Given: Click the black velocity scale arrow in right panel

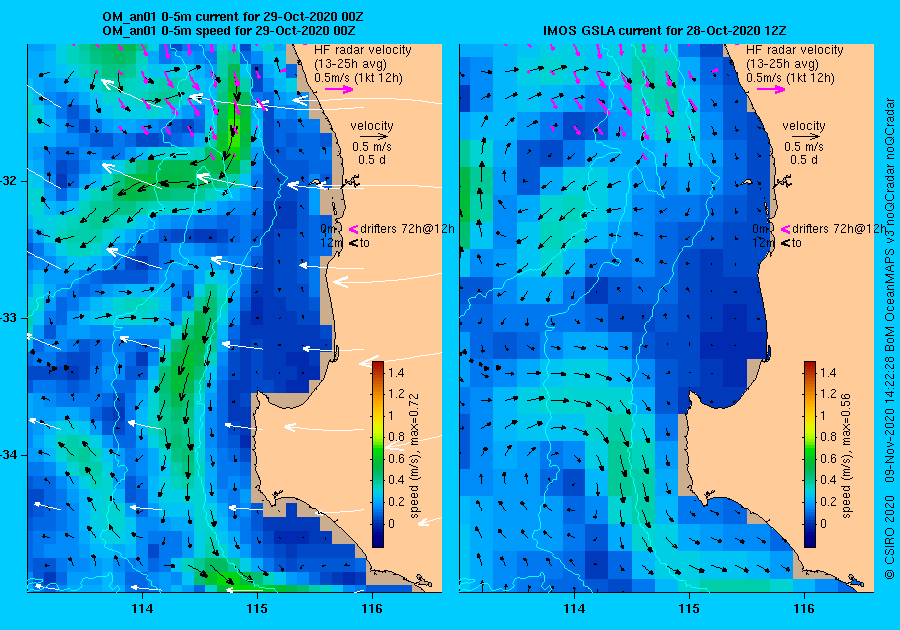Looking at the screenshot, I should coord(806,137).
